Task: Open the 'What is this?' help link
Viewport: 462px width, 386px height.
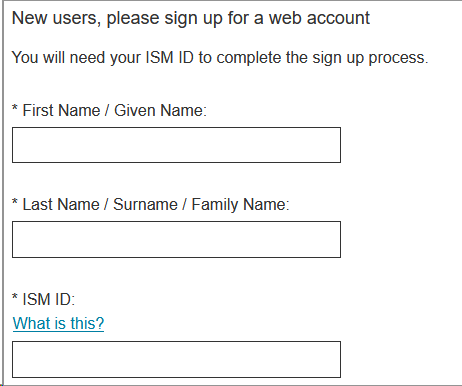Action: coord(58,323)
